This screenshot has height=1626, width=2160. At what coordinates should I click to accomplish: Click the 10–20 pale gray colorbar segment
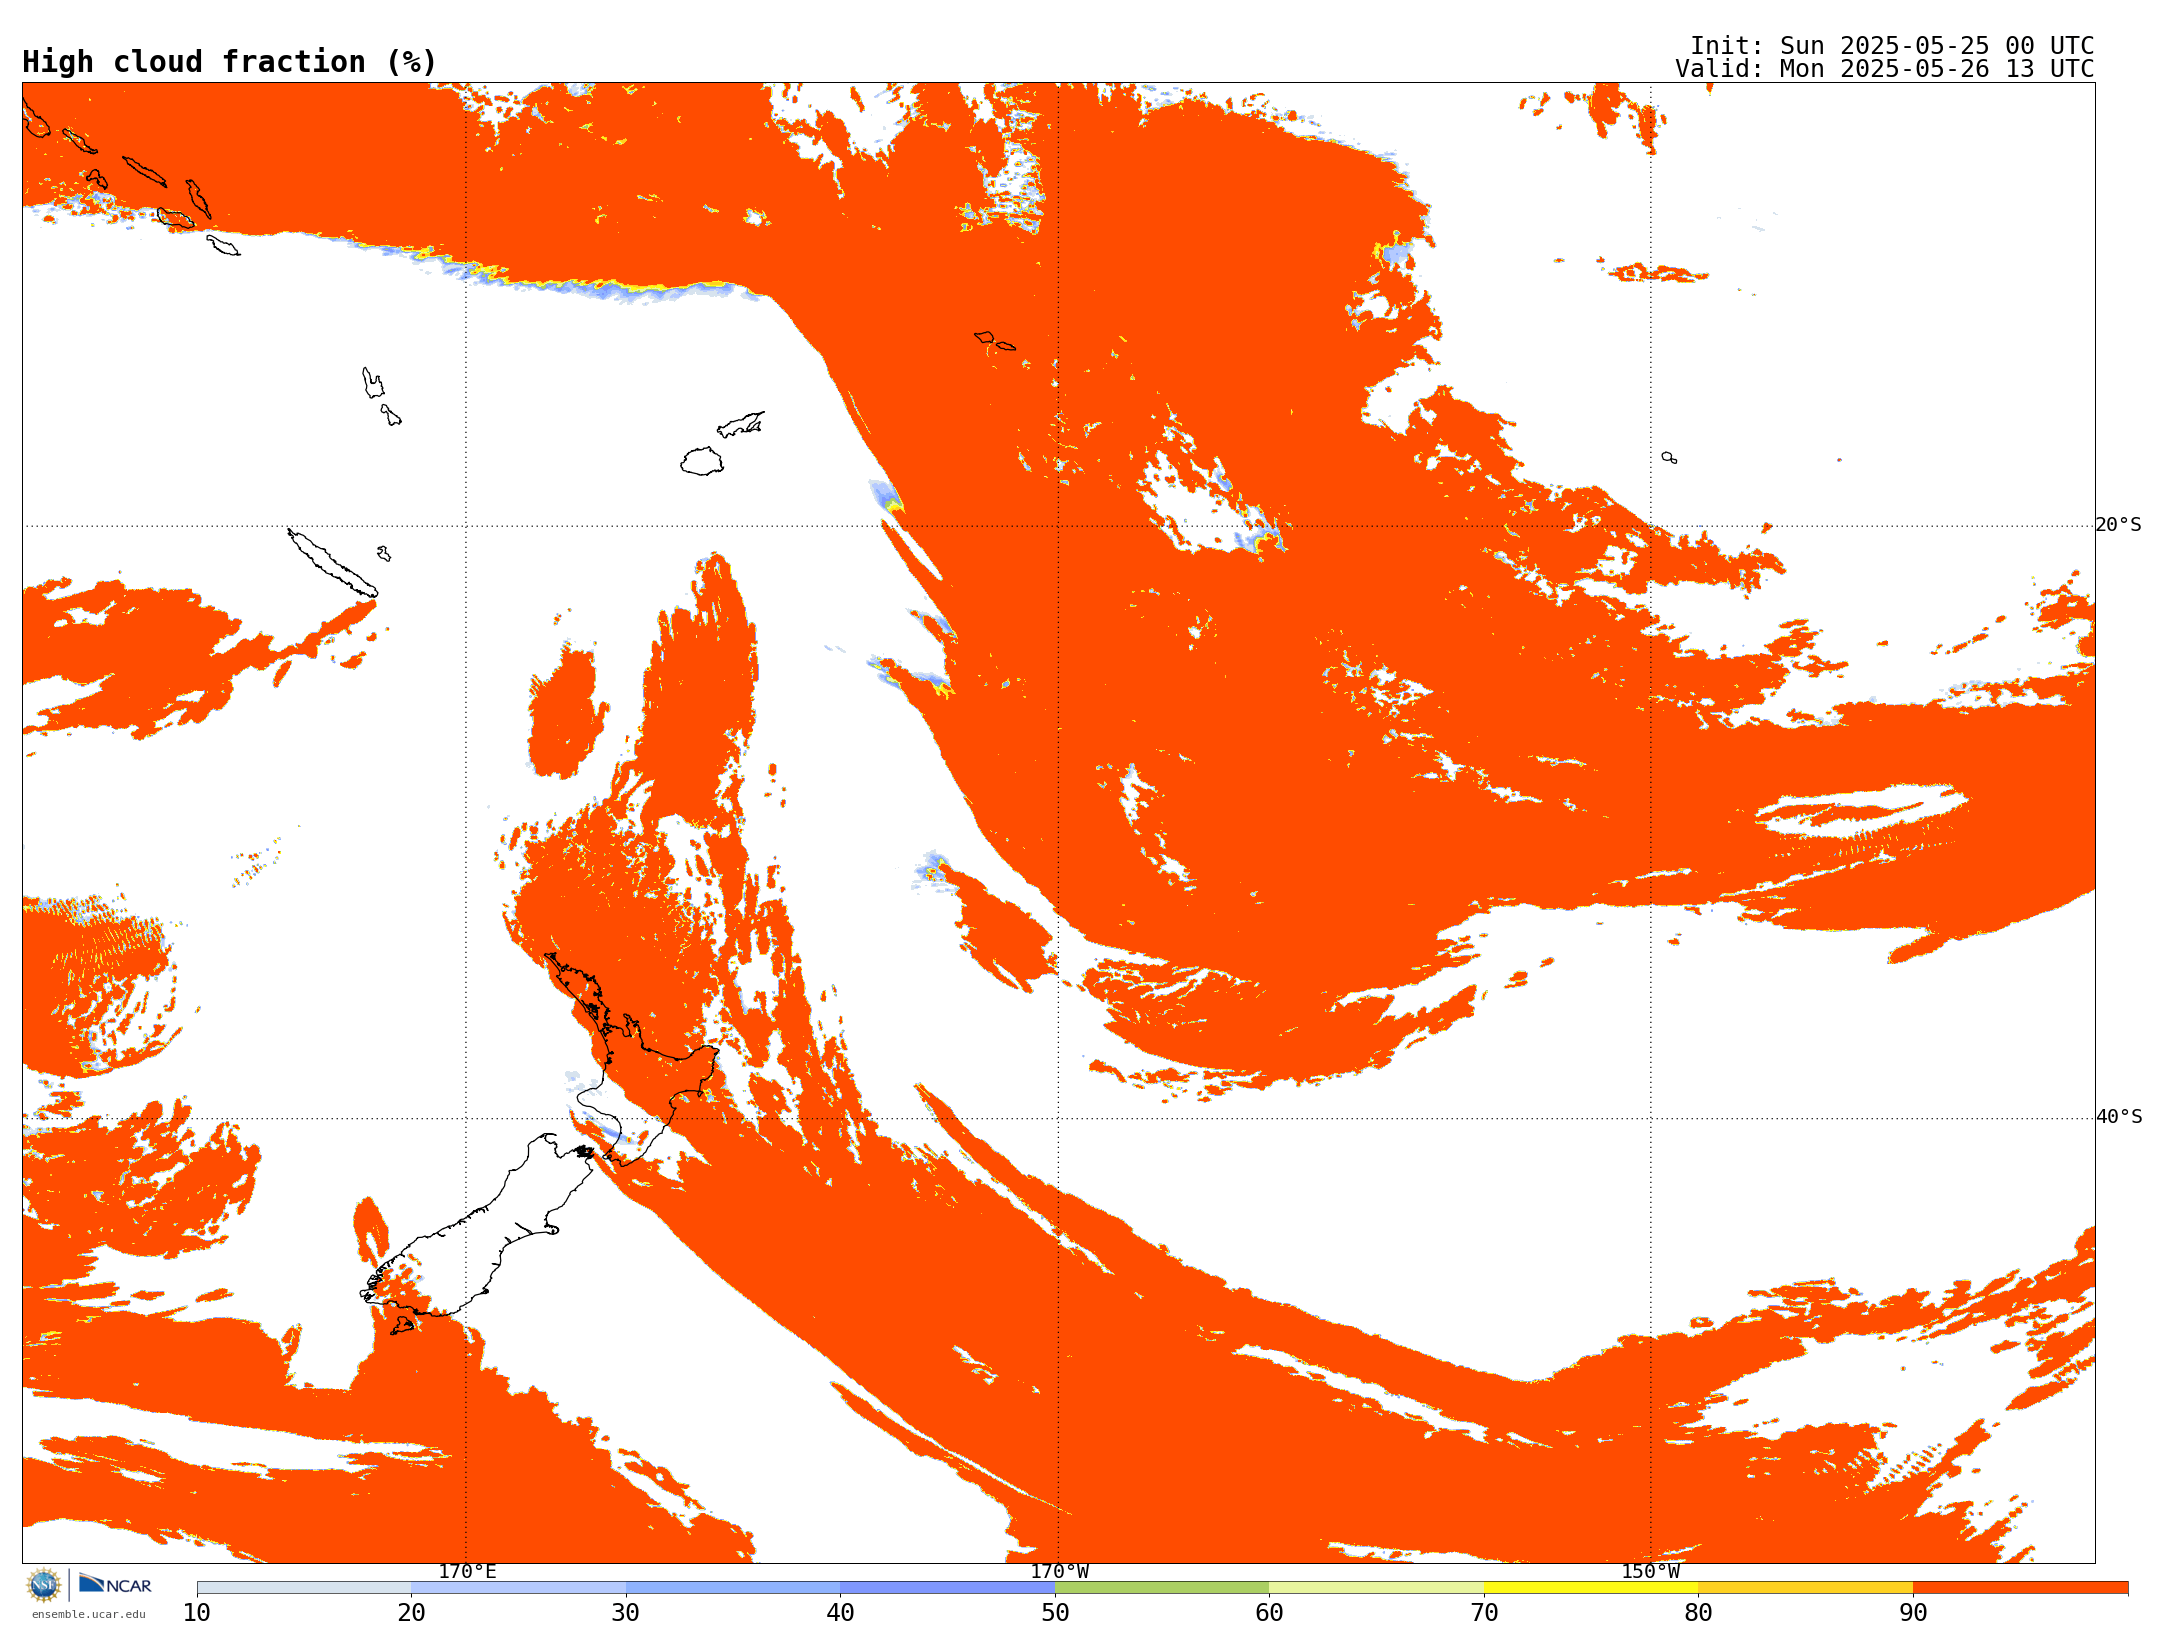[x=304, y=1588]
